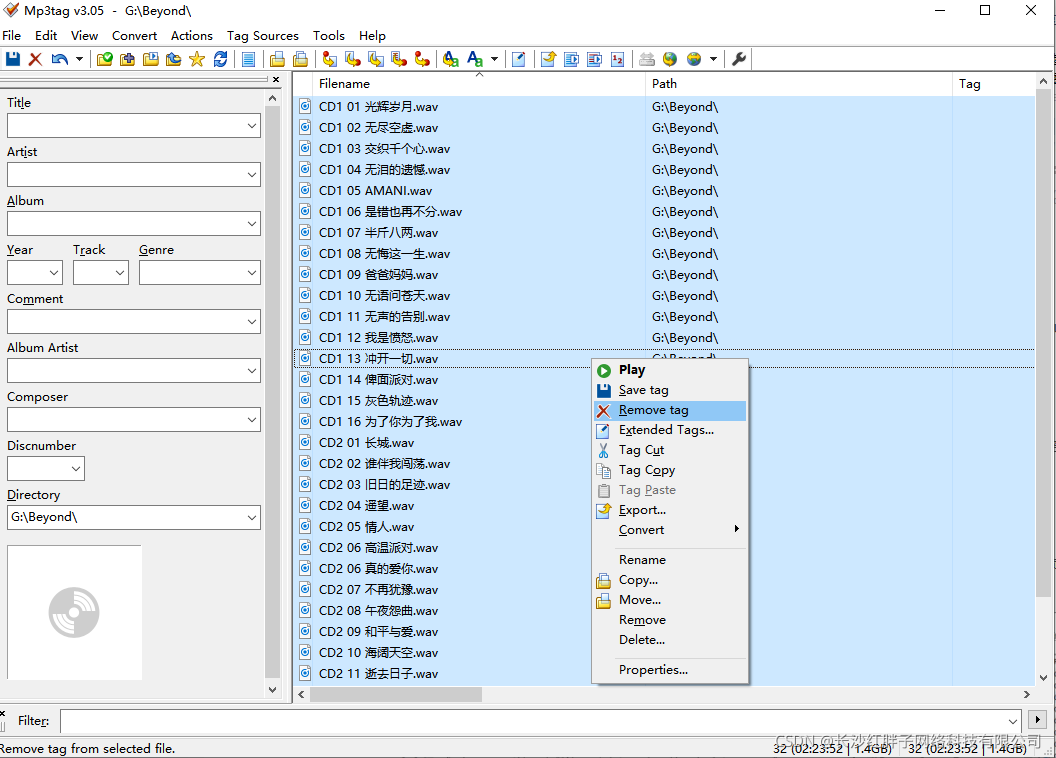Open the File menu
This screenshot has width=1056, height=758.
[x=11, y=36]
